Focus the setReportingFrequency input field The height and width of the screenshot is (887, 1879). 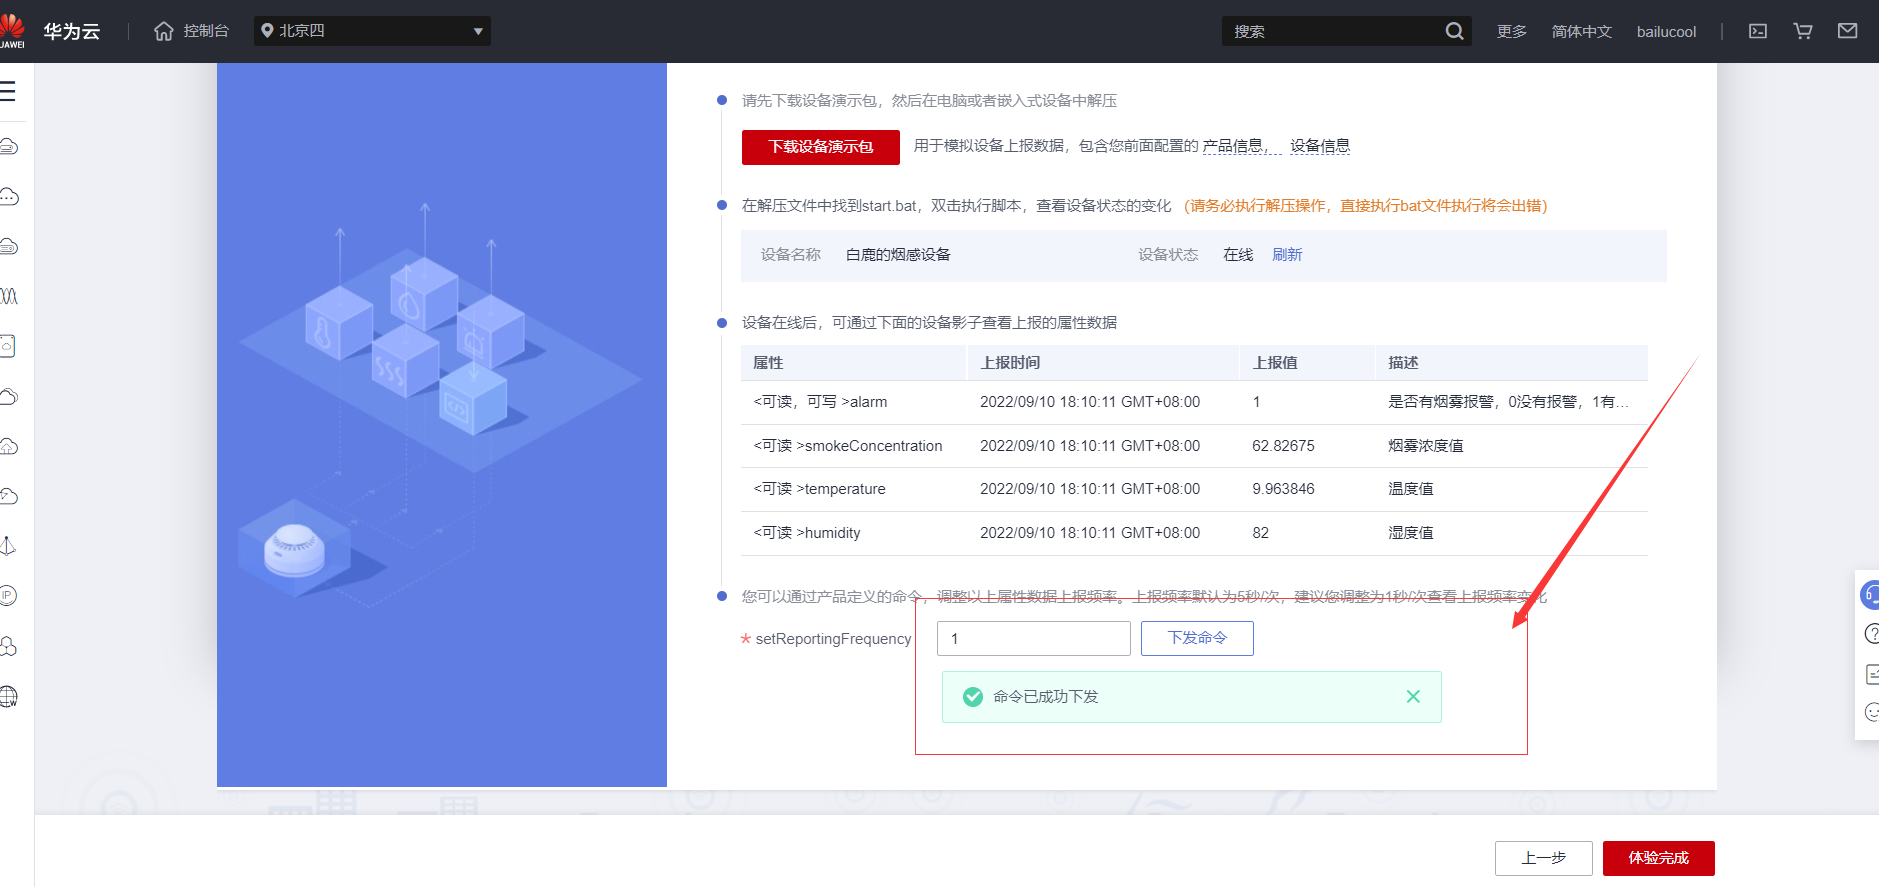coord(1033,638)
